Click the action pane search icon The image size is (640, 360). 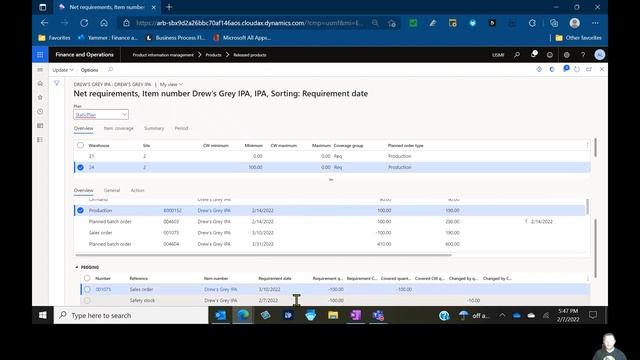tap(110, 70)
